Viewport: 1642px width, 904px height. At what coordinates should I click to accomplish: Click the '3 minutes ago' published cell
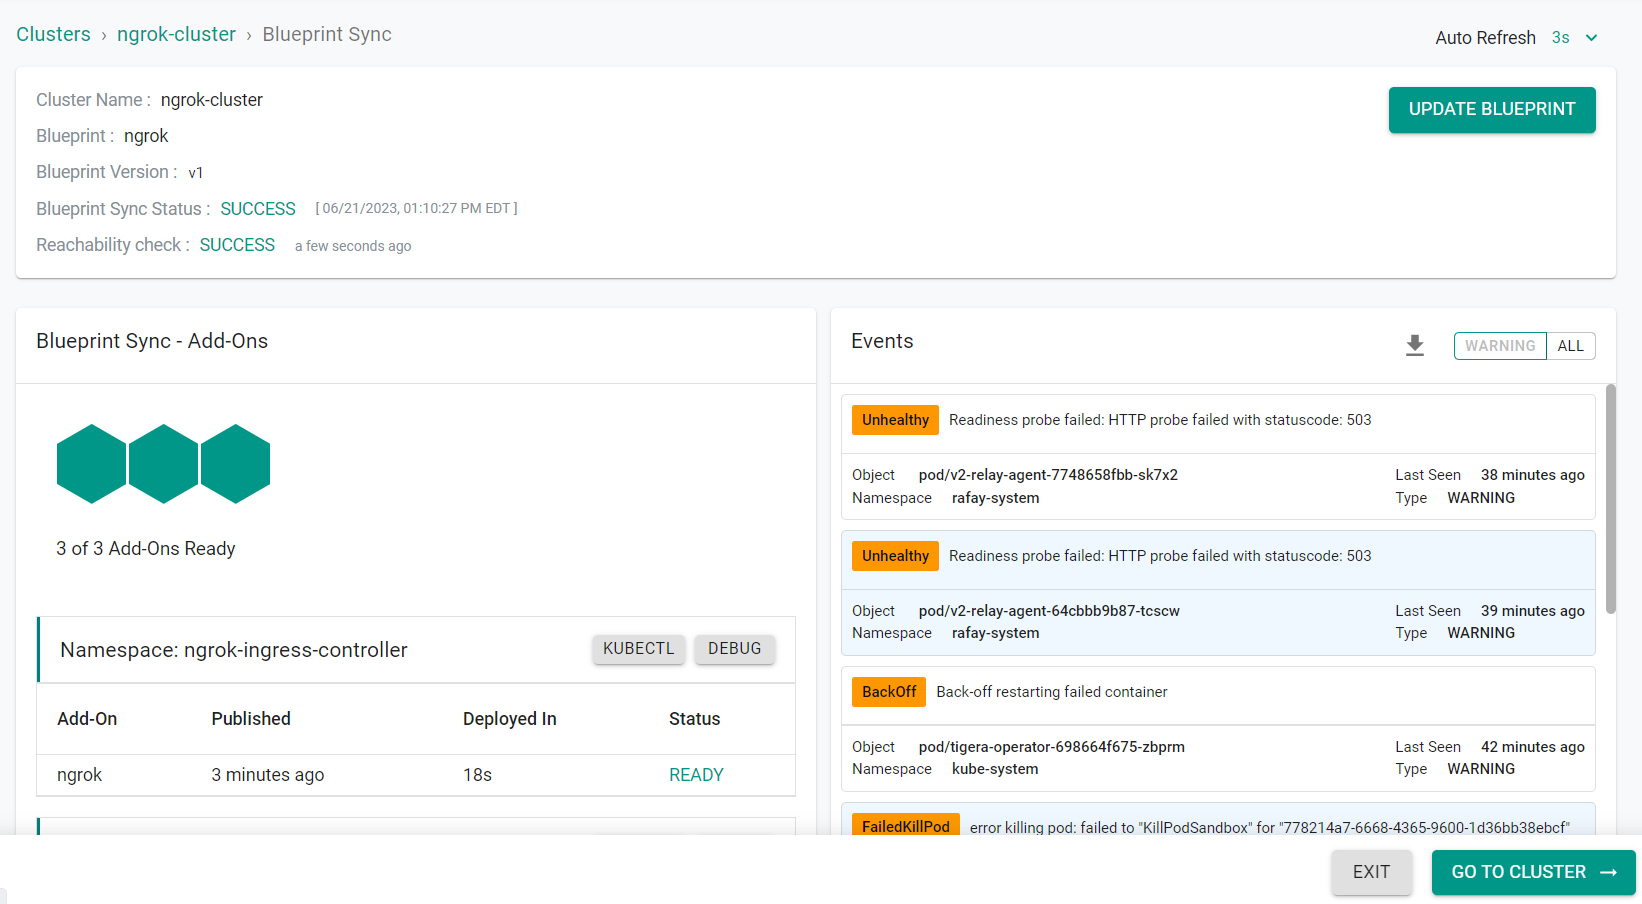click(x=268, y=775)
